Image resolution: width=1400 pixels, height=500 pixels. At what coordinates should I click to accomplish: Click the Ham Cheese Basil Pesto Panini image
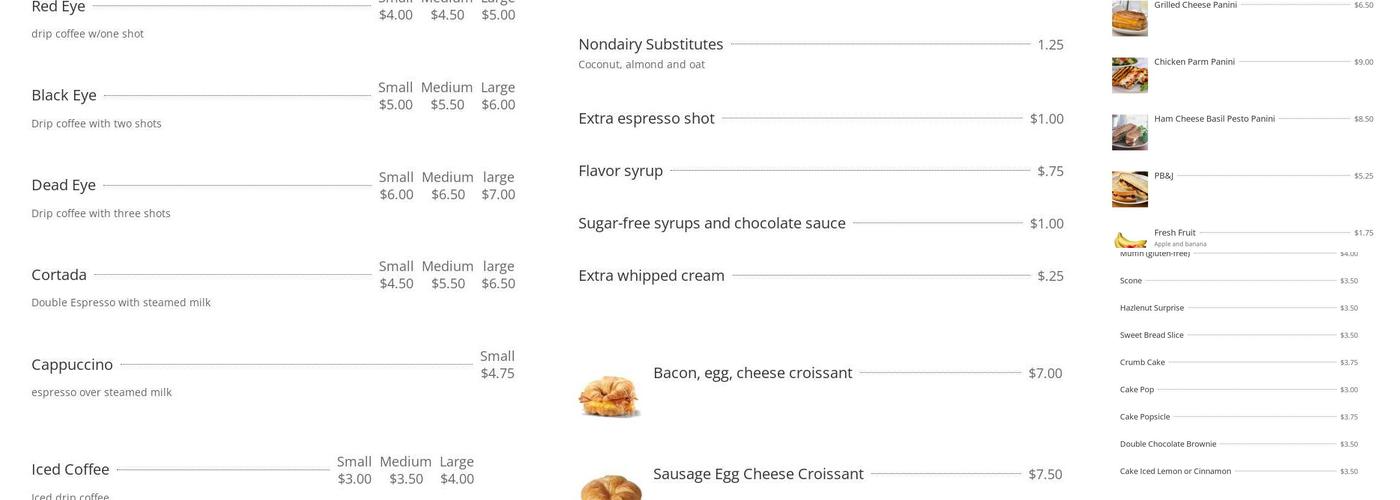1129,132
